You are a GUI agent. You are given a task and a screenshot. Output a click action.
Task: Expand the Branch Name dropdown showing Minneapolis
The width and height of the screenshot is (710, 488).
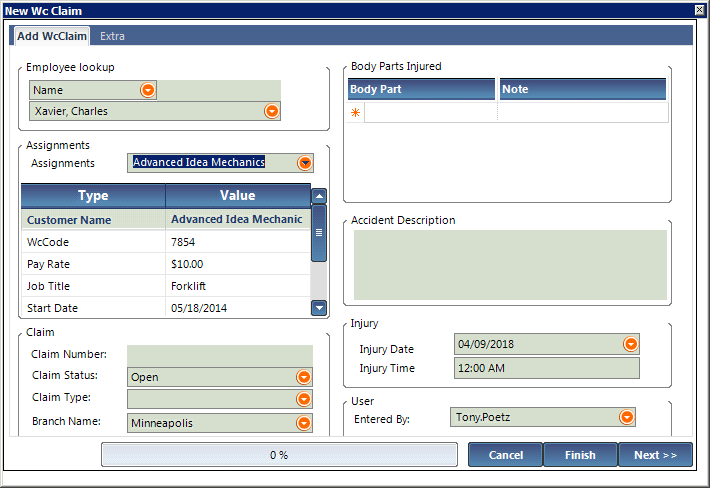(304, 423)
